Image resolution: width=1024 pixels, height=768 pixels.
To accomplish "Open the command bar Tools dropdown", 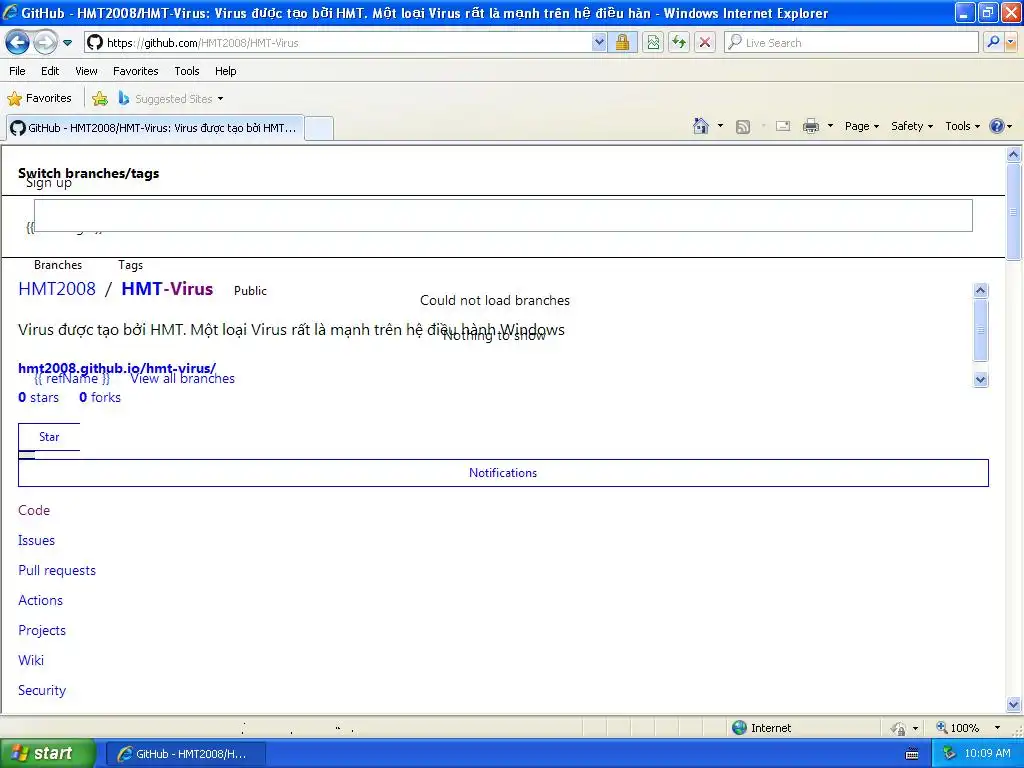I will 963,126.
